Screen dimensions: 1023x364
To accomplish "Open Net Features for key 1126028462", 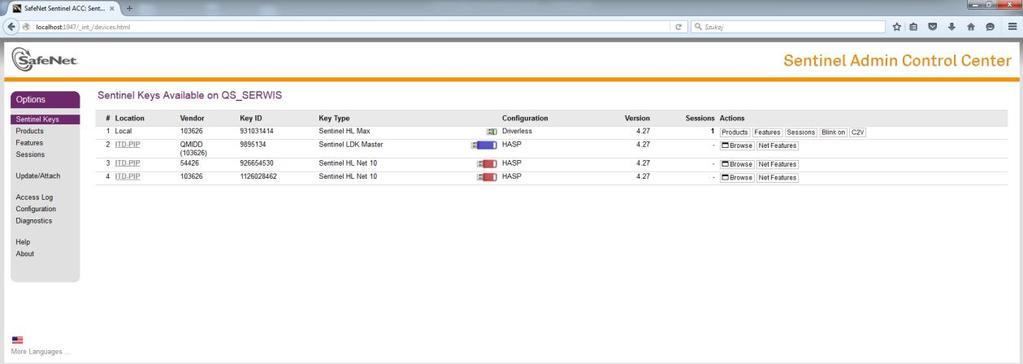I will [777, 177].
